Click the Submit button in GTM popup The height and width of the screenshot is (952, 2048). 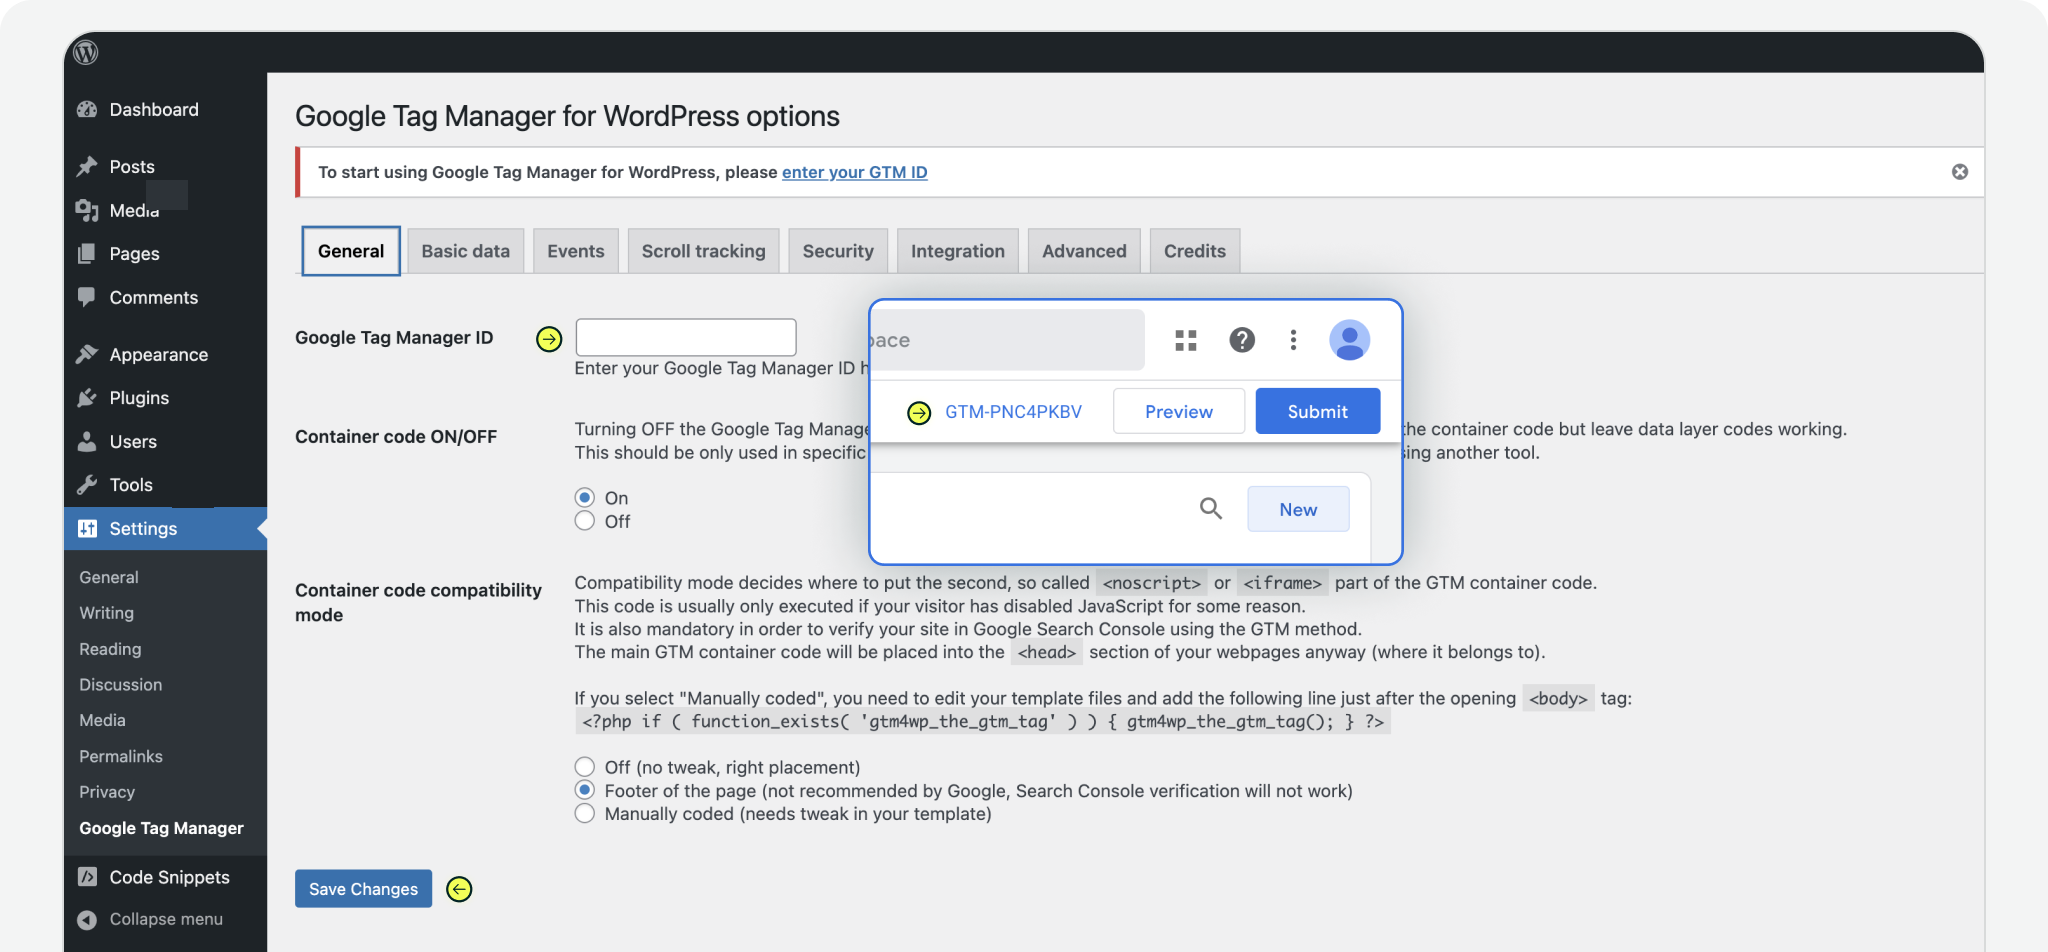1318,411
